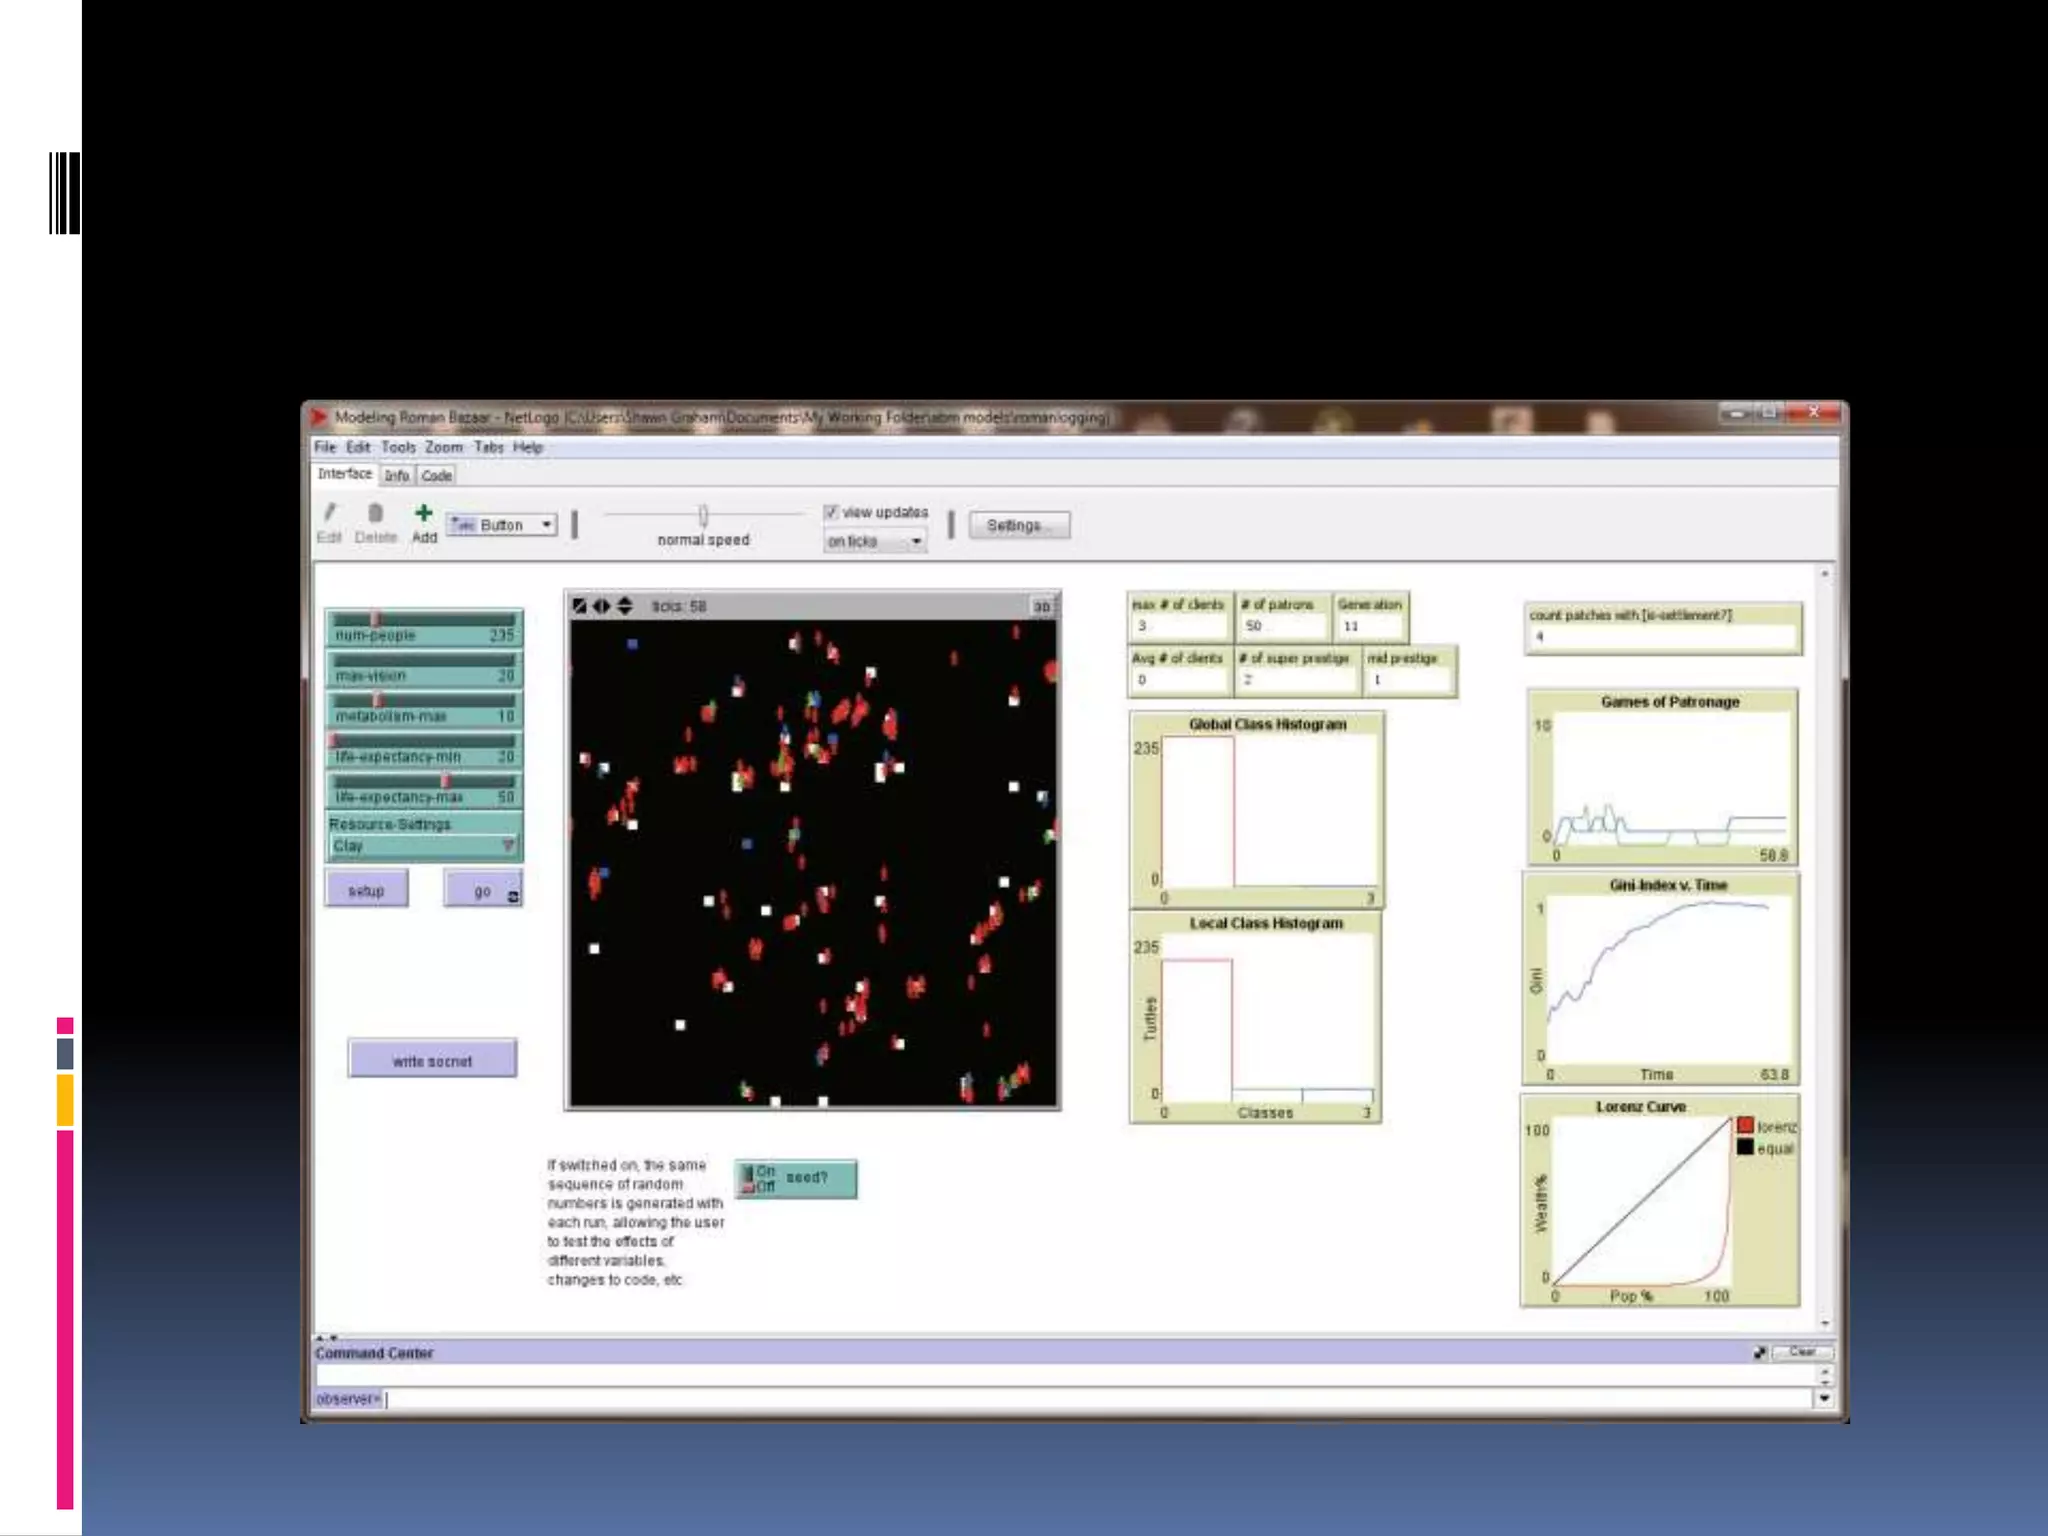Open the Tools menu
This screenshot has height=1536, width=2048.
397,447
